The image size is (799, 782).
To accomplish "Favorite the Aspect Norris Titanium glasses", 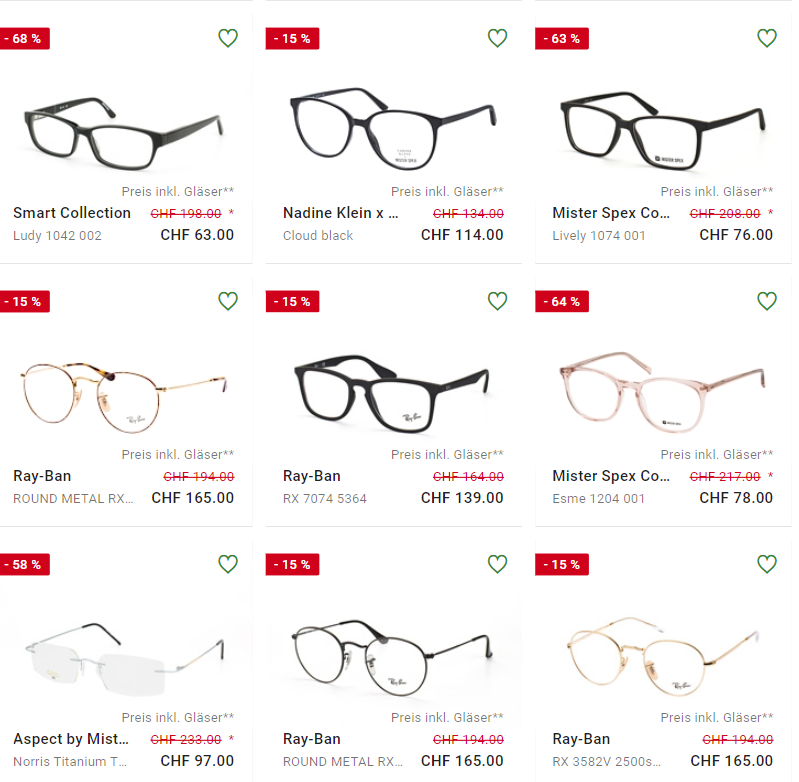I will point(228,563).
